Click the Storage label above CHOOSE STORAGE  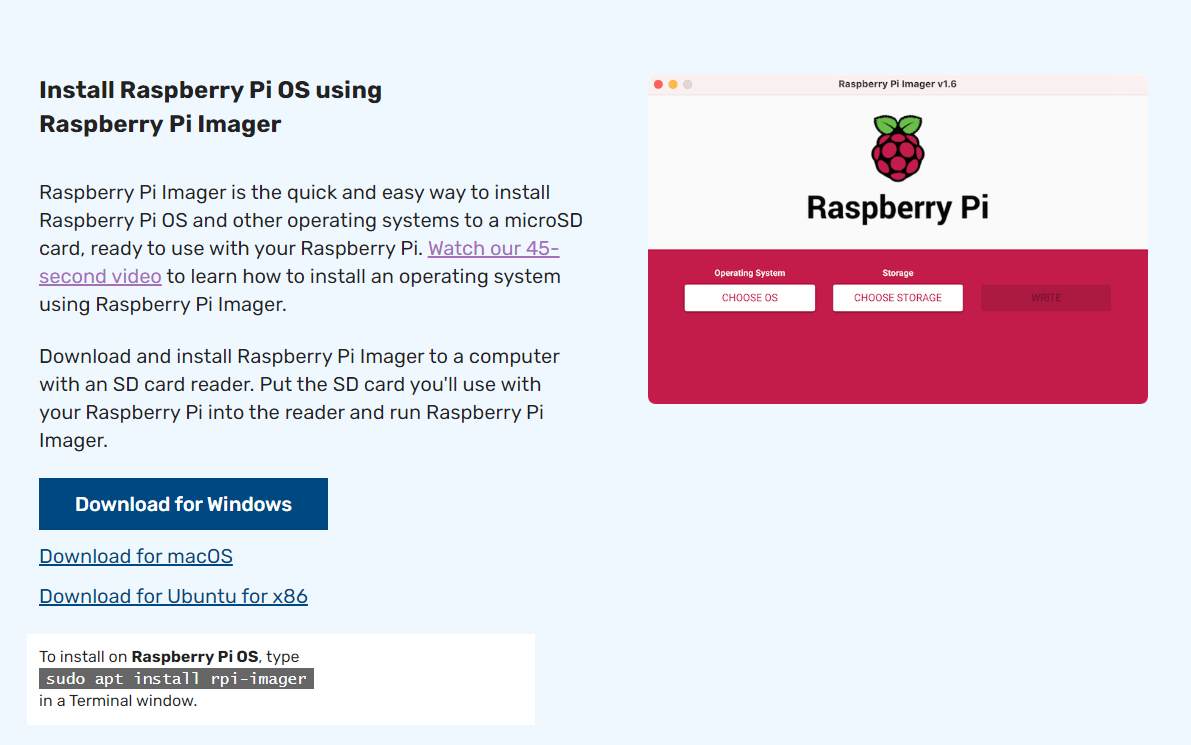(x=897, y=273)
